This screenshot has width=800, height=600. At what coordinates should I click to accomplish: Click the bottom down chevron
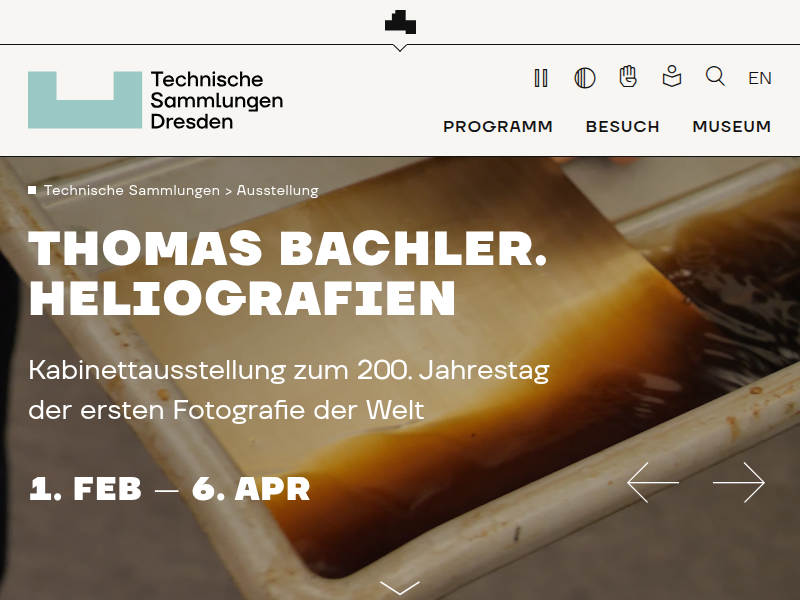400,588
